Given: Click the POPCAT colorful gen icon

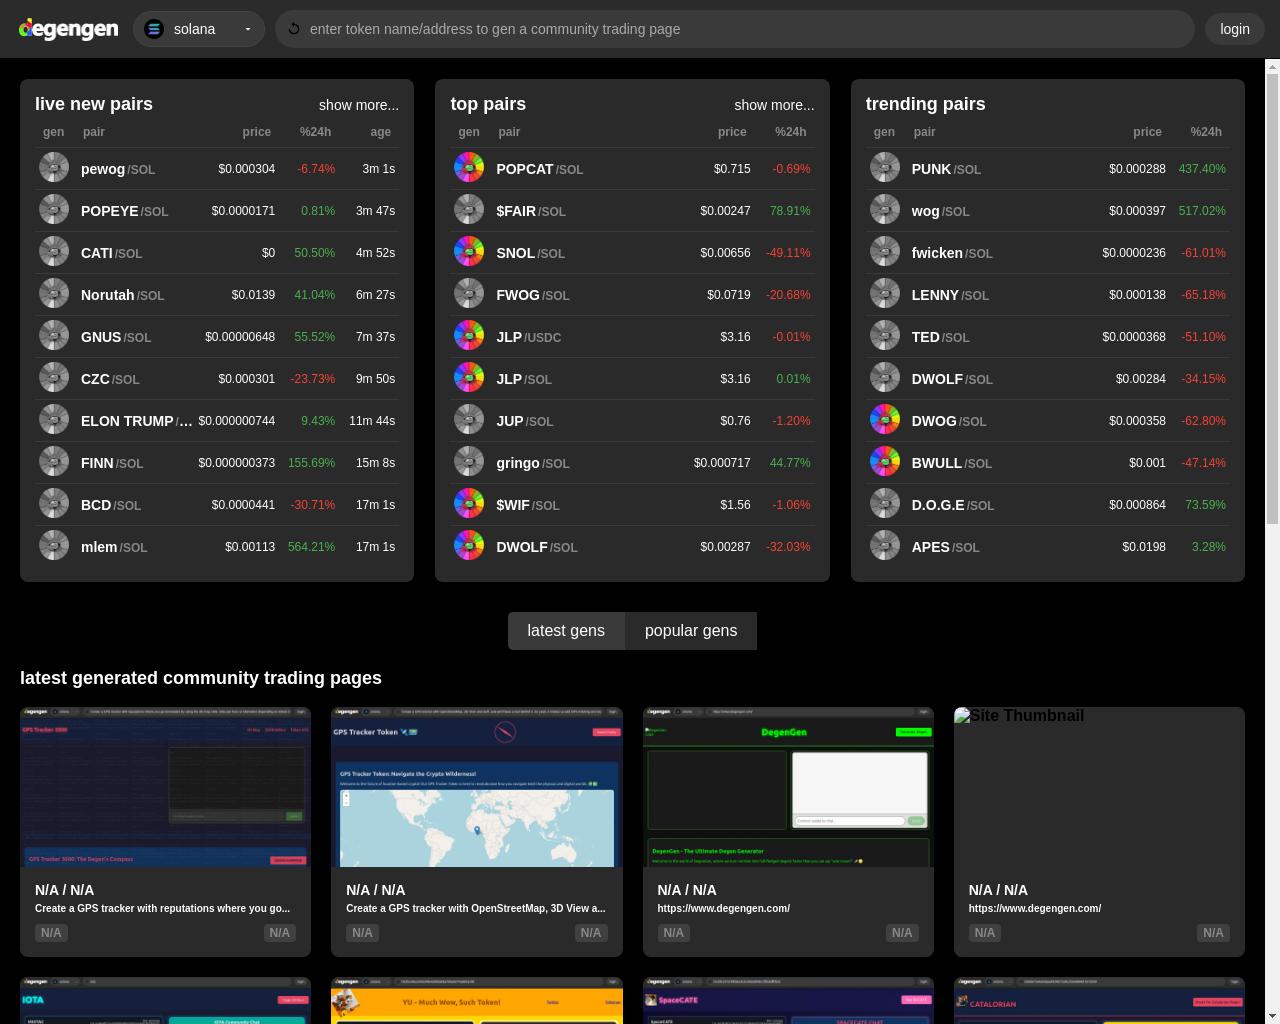Looking at the screenshot, I should (469, 167).
